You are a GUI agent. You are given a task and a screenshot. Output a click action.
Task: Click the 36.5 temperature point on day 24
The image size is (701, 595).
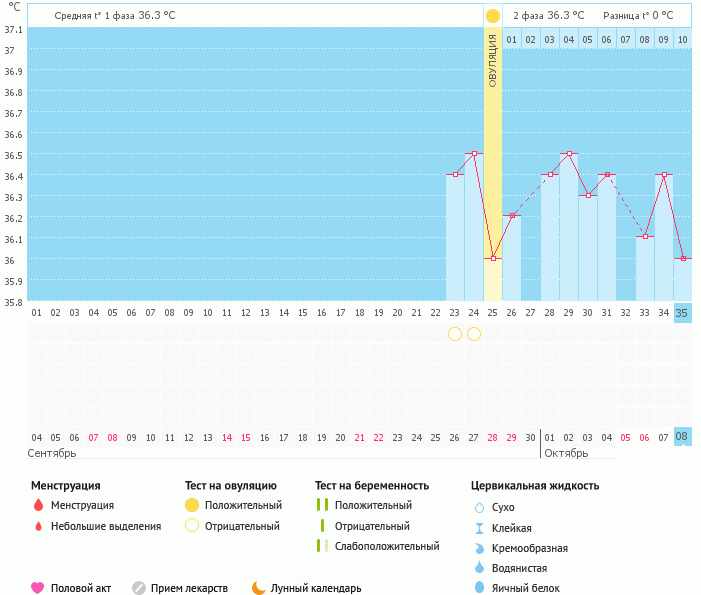tap(474, 154)
